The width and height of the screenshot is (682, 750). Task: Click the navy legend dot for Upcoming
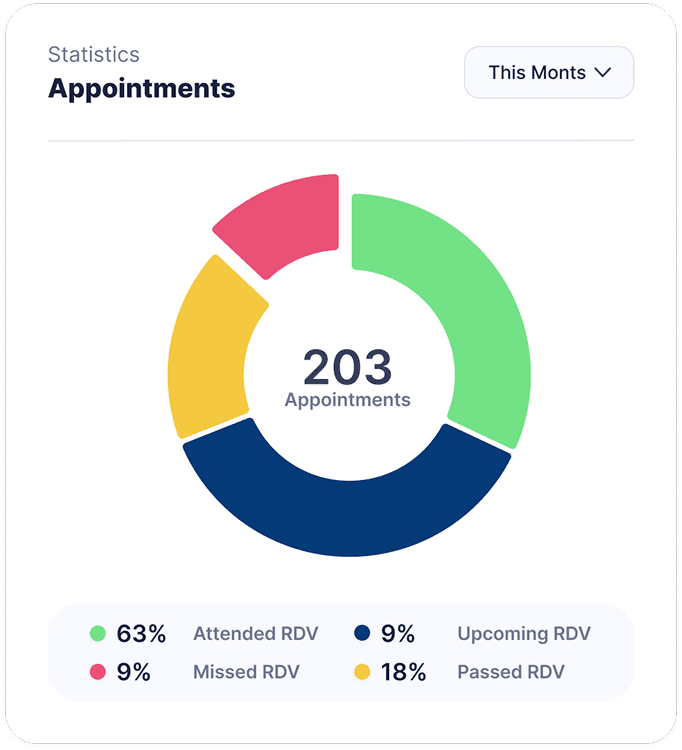coord(362,633)
